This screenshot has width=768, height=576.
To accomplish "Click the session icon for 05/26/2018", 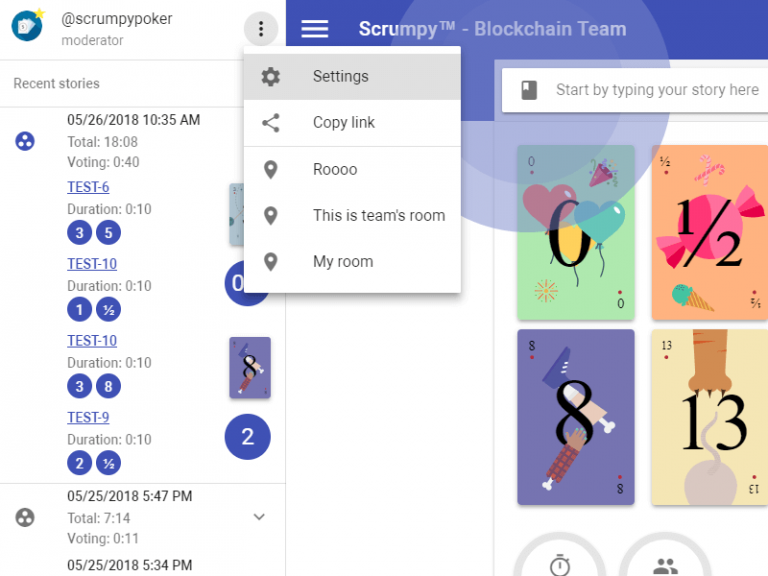I will (x=25, y=141).
